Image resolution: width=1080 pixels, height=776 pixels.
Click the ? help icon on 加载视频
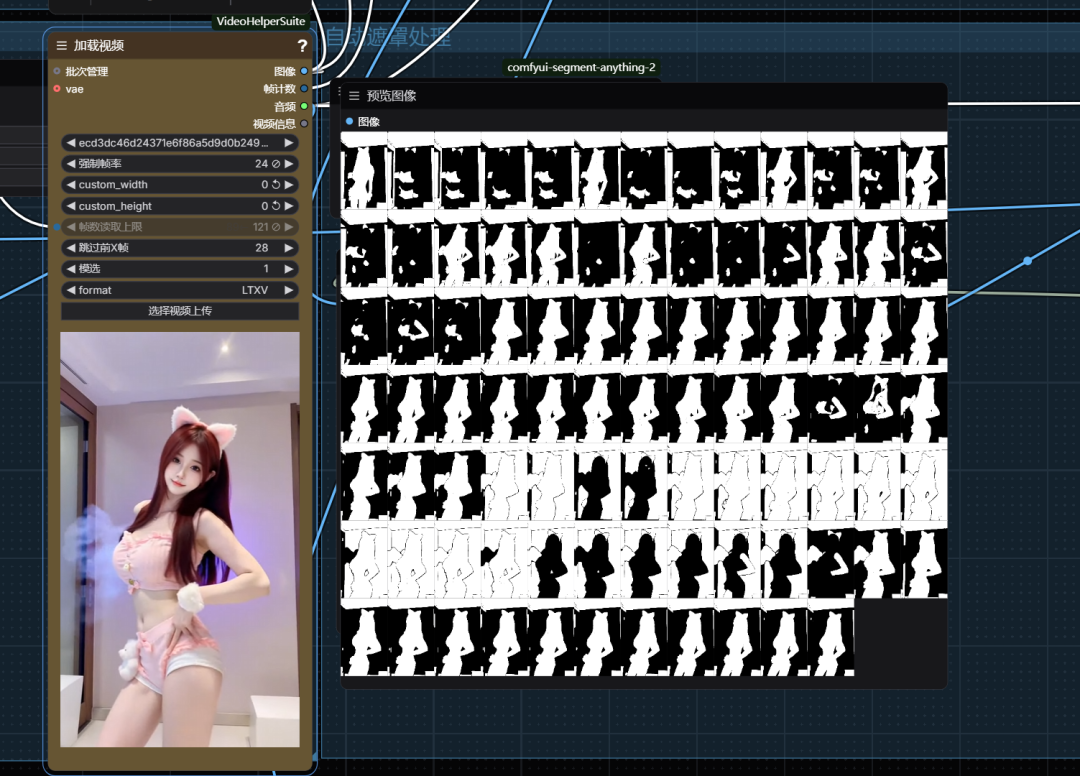(x=302, y=45)
